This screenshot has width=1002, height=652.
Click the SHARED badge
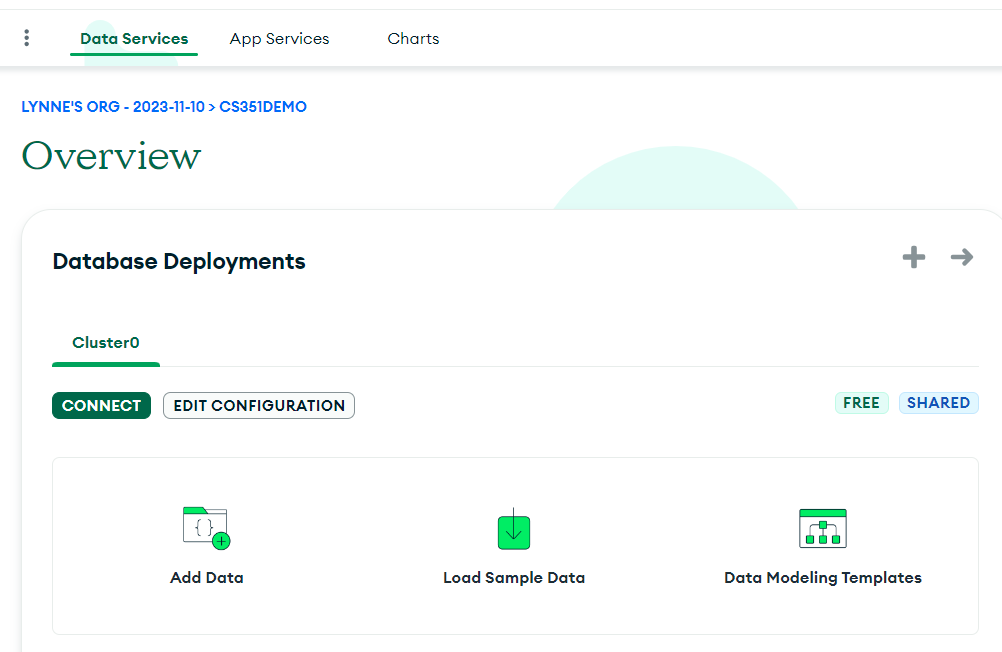click(938, 403)
